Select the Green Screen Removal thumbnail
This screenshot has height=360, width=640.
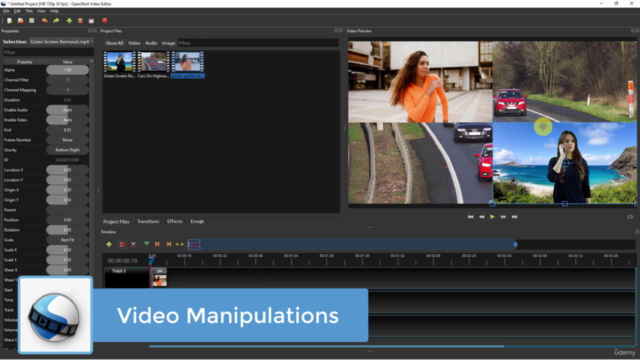click(119, 64)
